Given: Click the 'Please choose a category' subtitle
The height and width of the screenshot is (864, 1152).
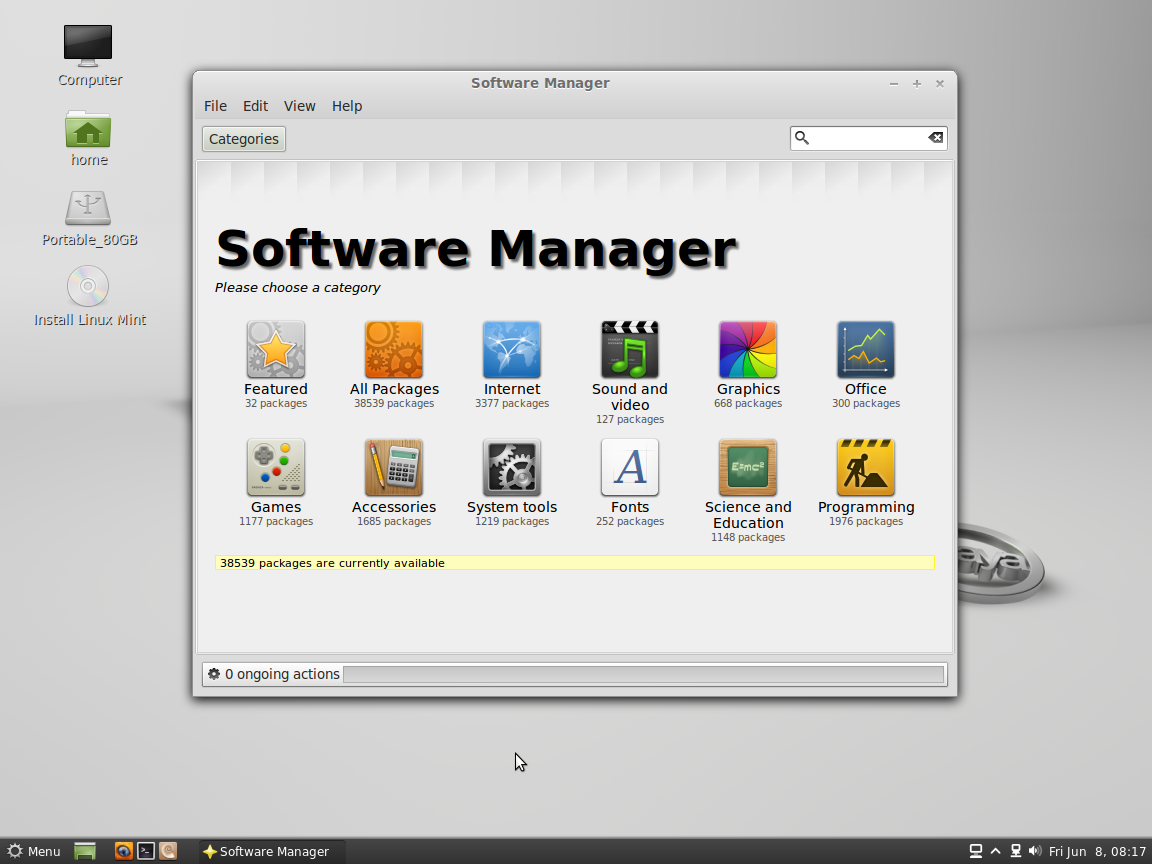Looking at the screenshot, I should (298, 287).
